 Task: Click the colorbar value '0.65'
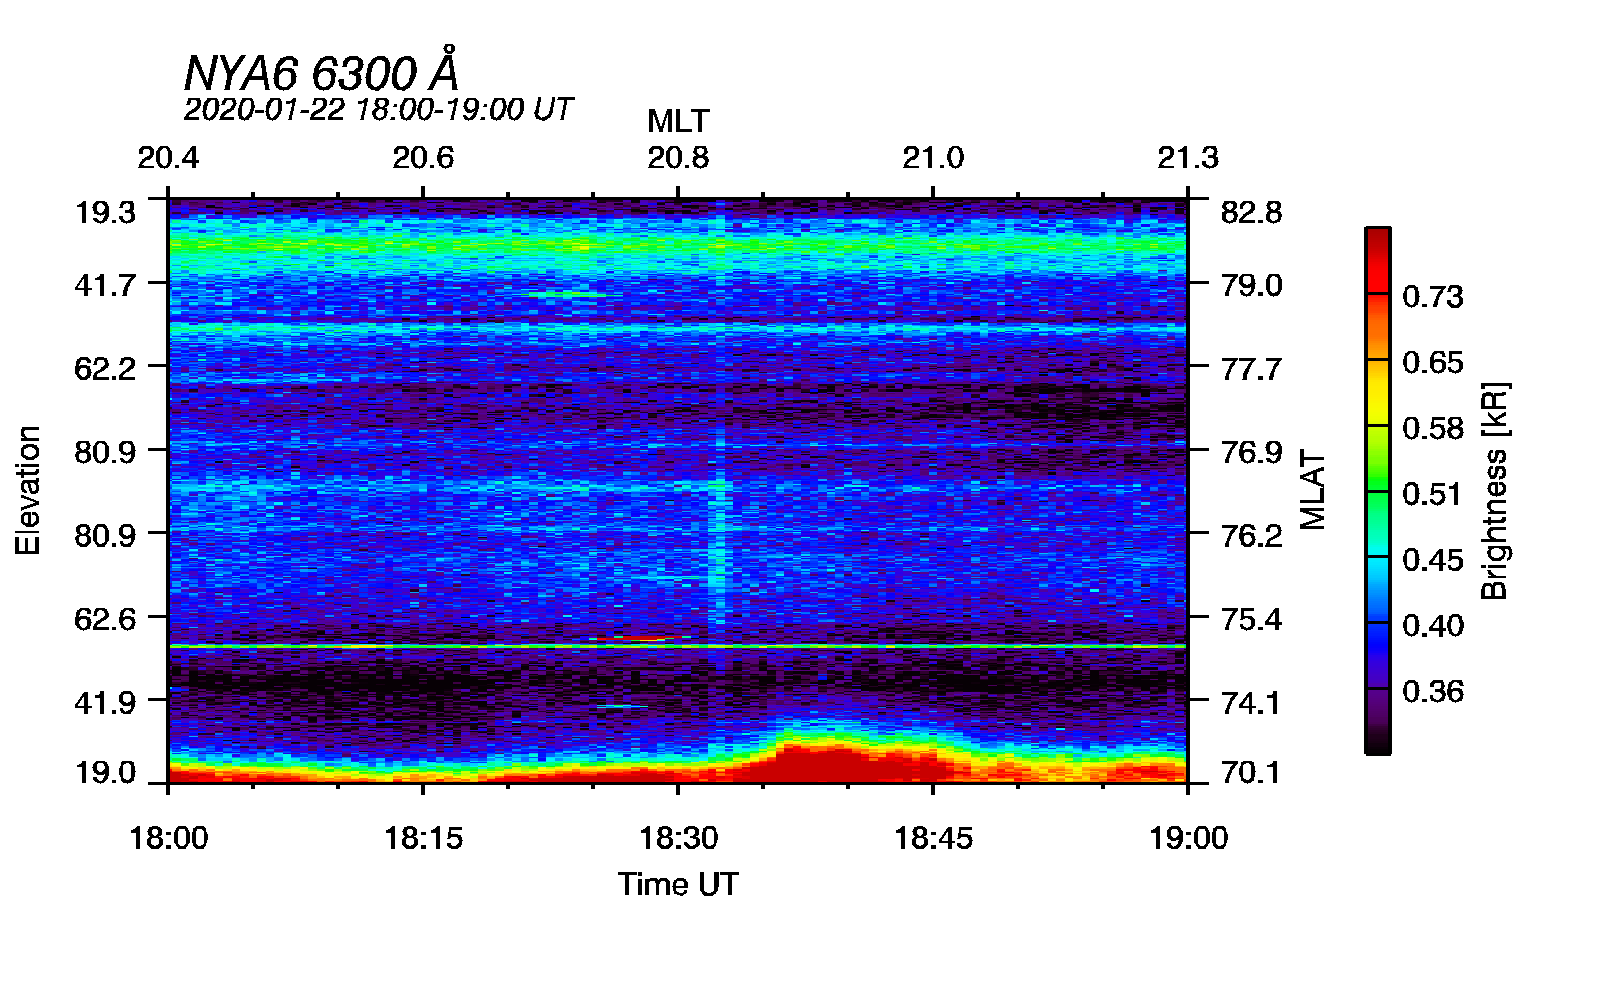[x=1432, y=362]
